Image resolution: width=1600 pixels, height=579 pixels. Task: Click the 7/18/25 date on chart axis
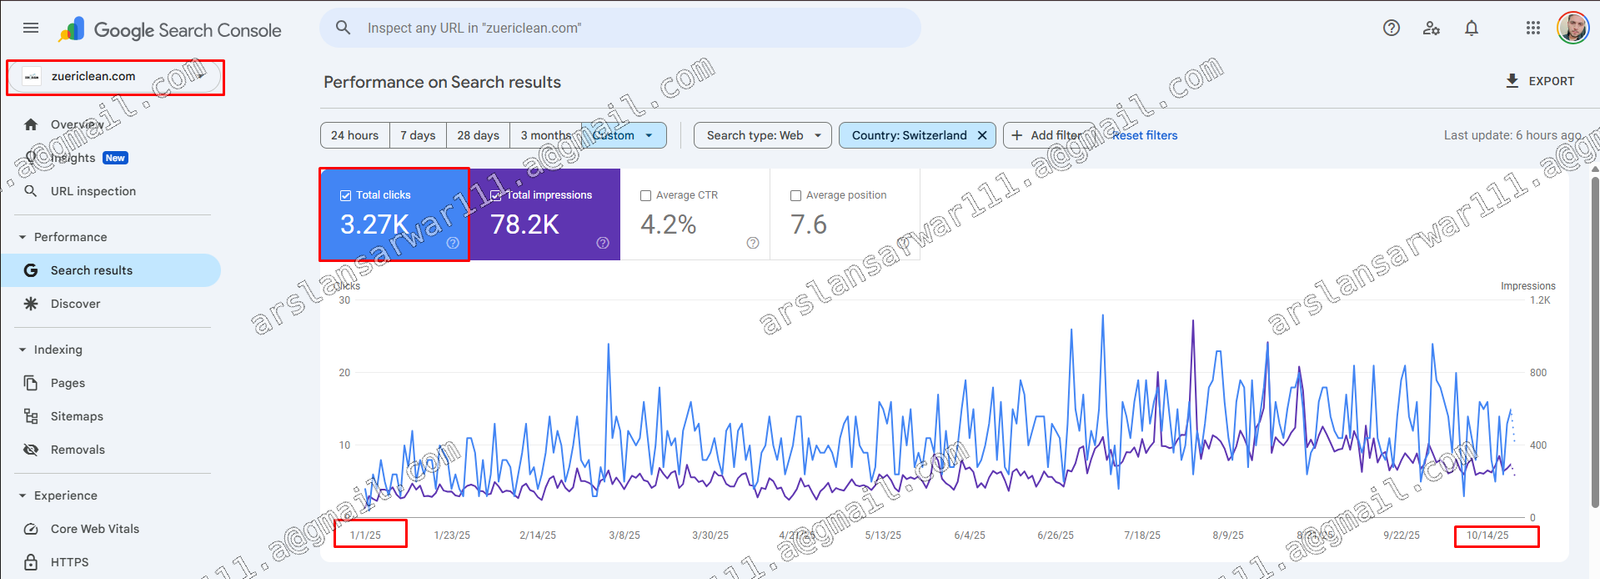point(1142,536)
